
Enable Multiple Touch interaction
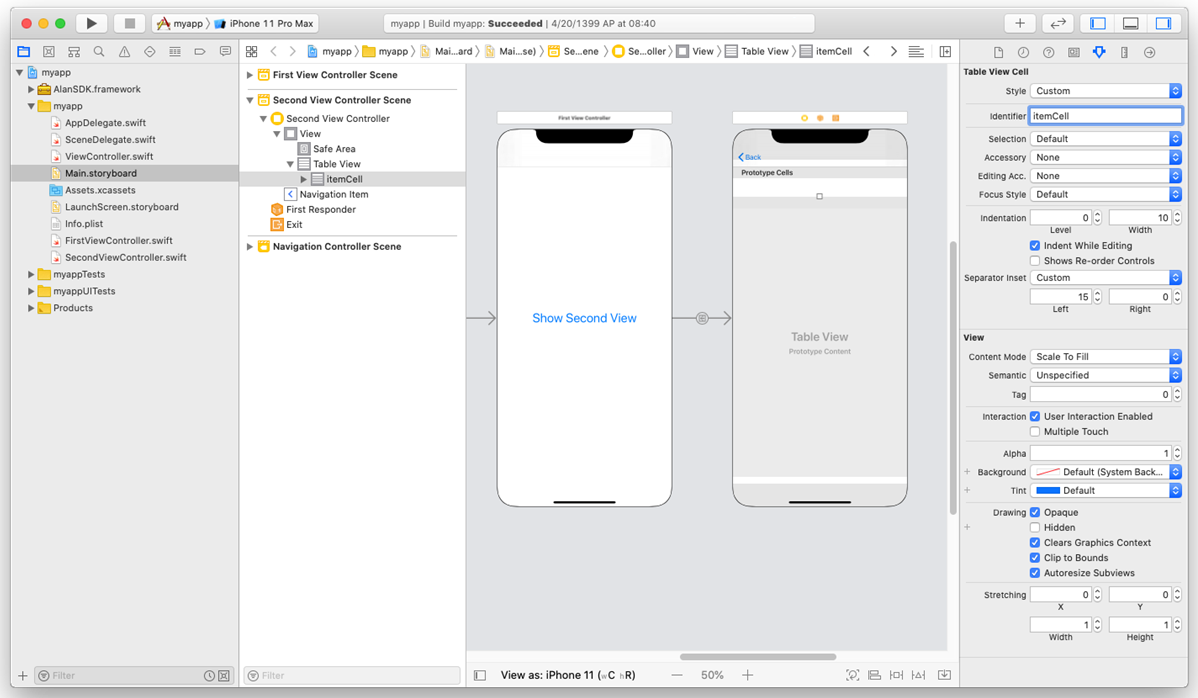tap(1037, 431)
